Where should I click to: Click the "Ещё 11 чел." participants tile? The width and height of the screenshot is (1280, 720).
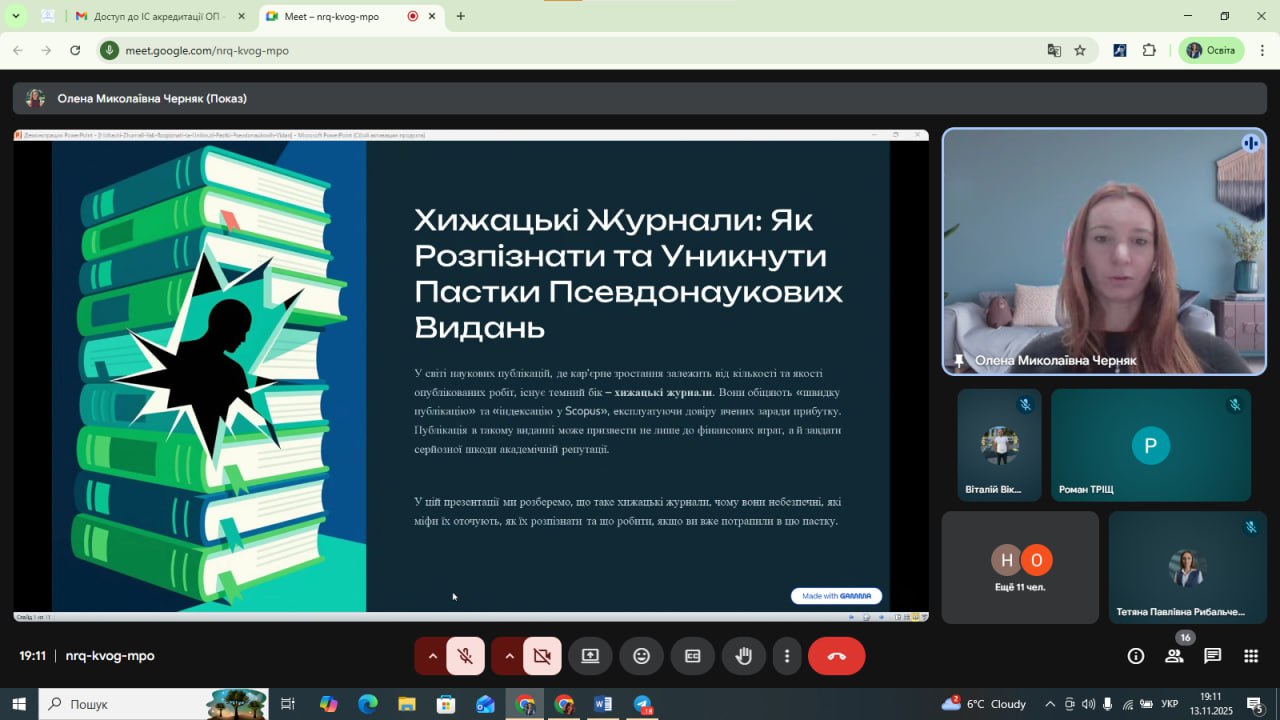coord(1020,568)
